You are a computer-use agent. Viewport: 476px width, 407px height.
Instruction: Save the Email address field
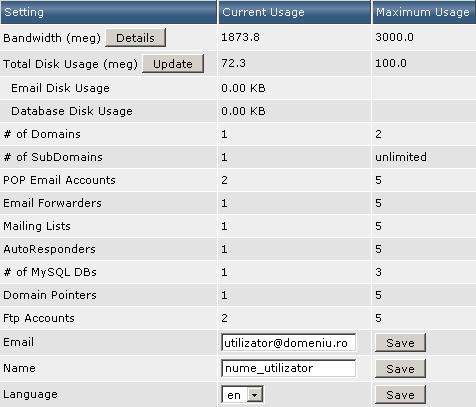pyautogui.click(x=400, y=343)
